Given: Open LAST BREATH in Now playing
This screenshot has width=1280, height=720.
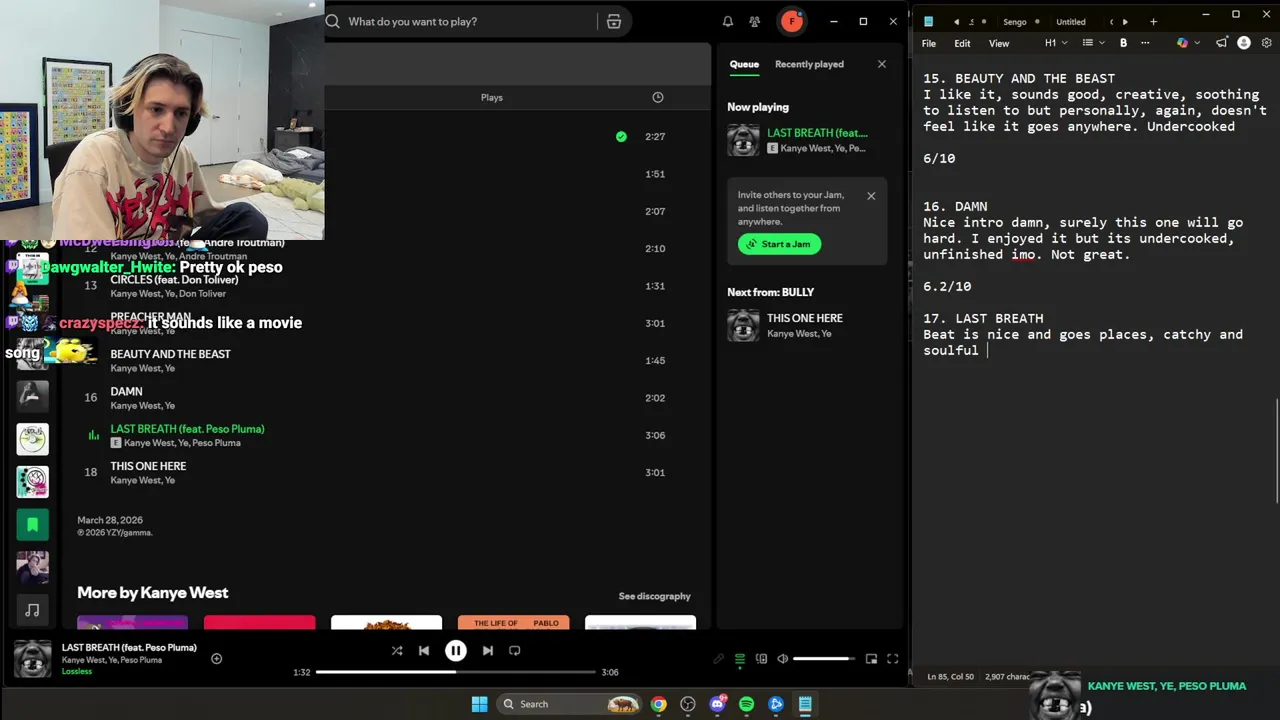Looking at the screenshot, I should pos(808,140).
